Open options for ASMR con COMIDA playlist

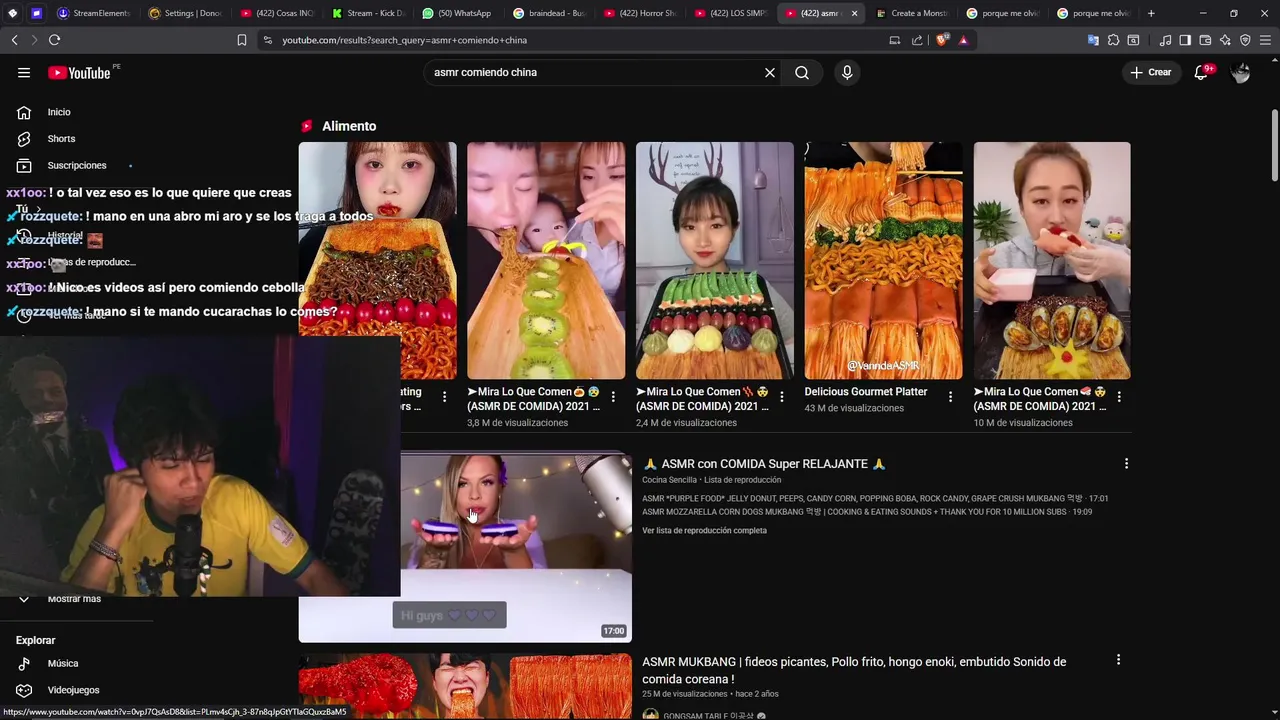[x=1126, y=464]
